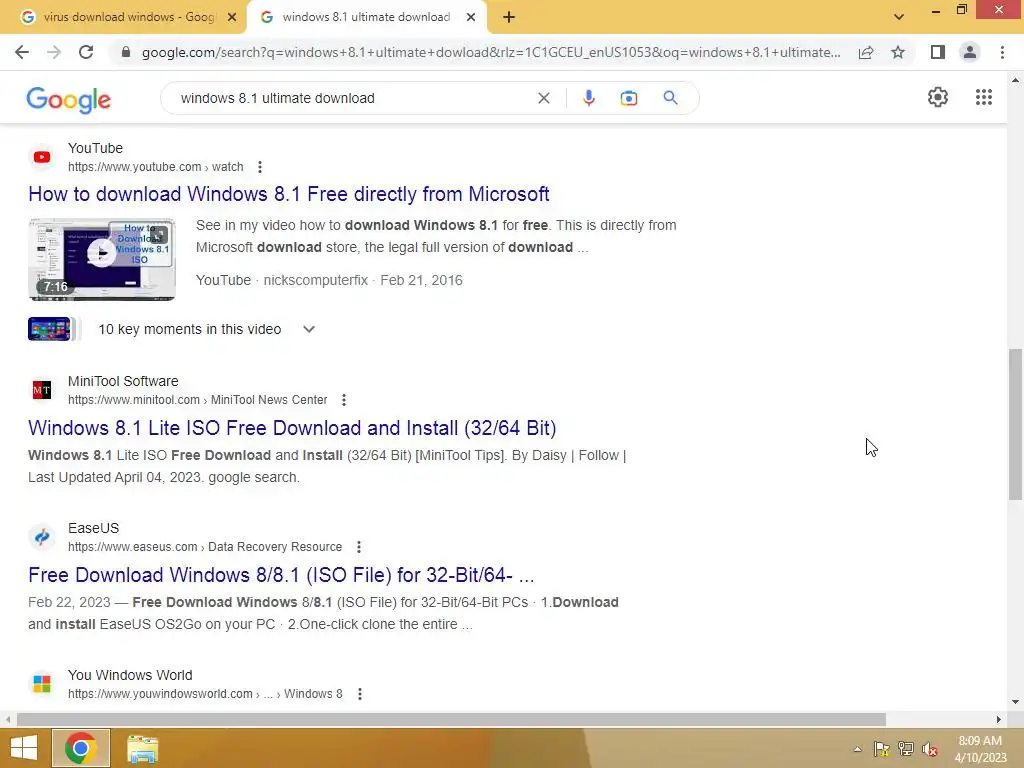This screenshot has height=768, width=1024.
Task: Show hidden tray icons arrow
Action: click(857, 749)
